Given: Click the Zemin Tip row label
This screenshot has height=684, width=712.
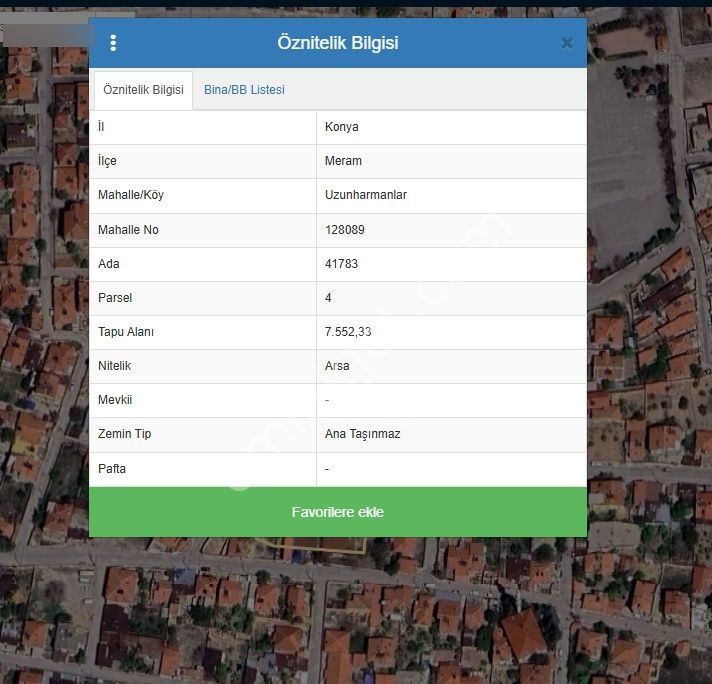Looking at the screenshot, I should click(125, 434).
